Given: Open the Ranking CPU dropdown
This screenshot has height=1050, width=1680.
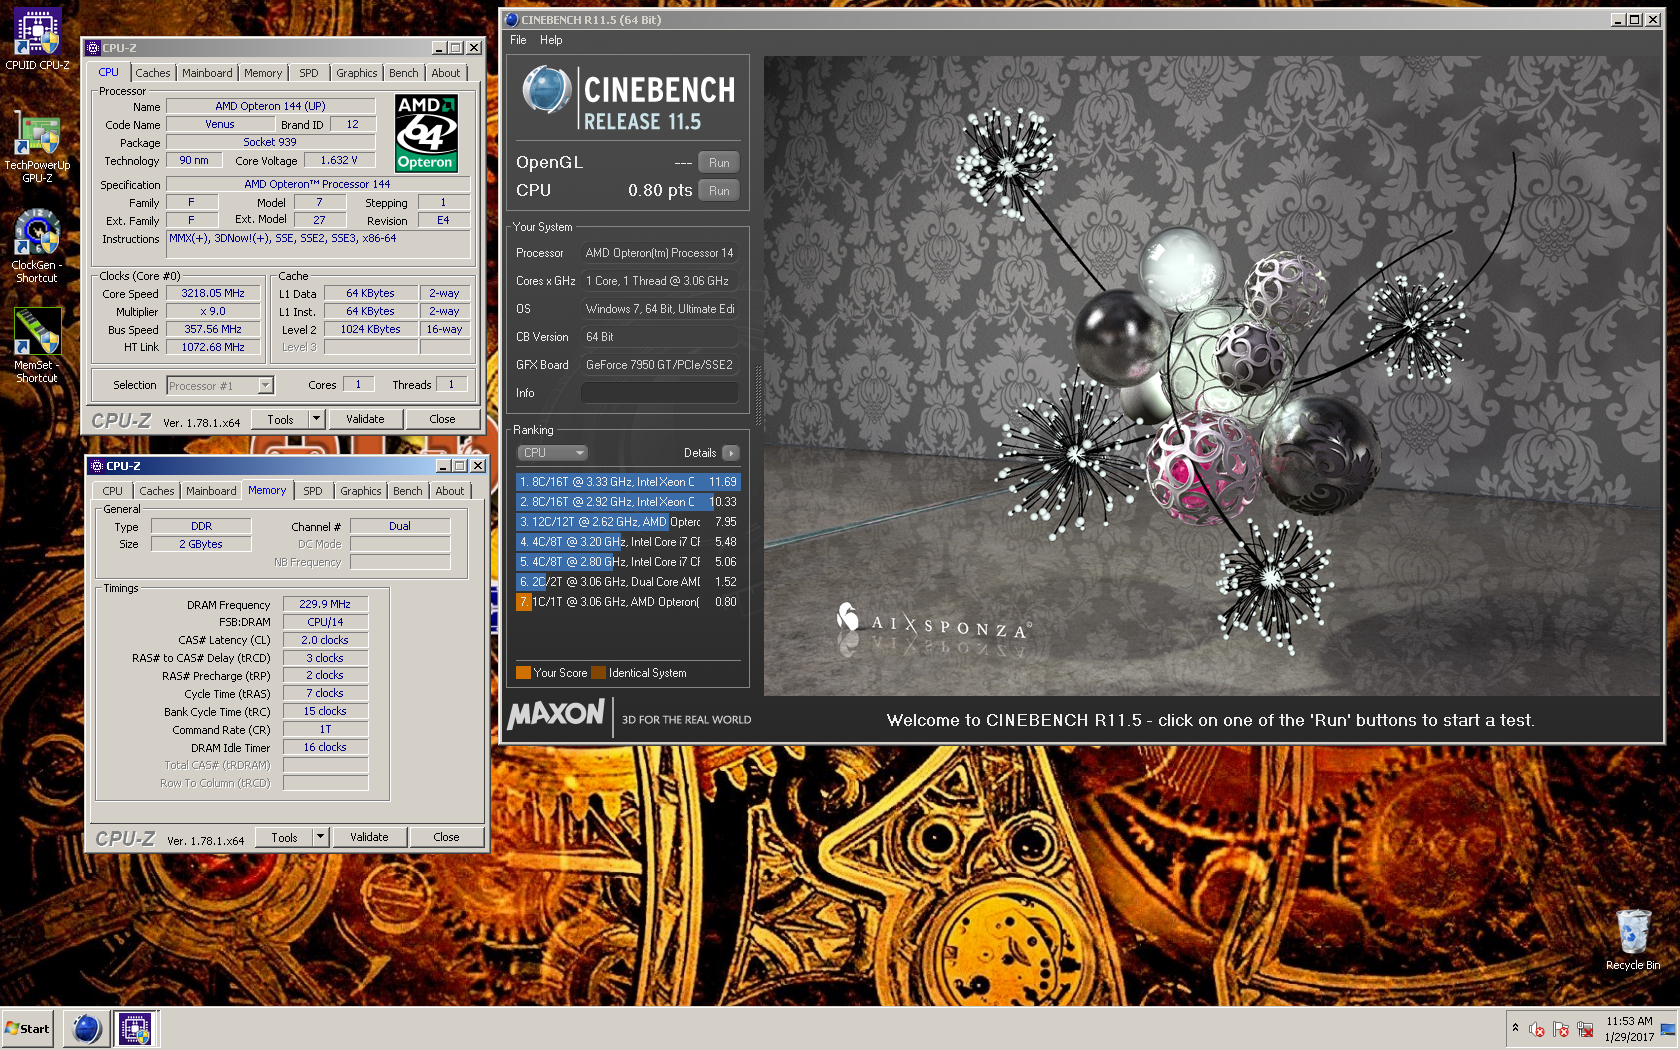Looking at the screenshot, I should (x=552, y=453).
